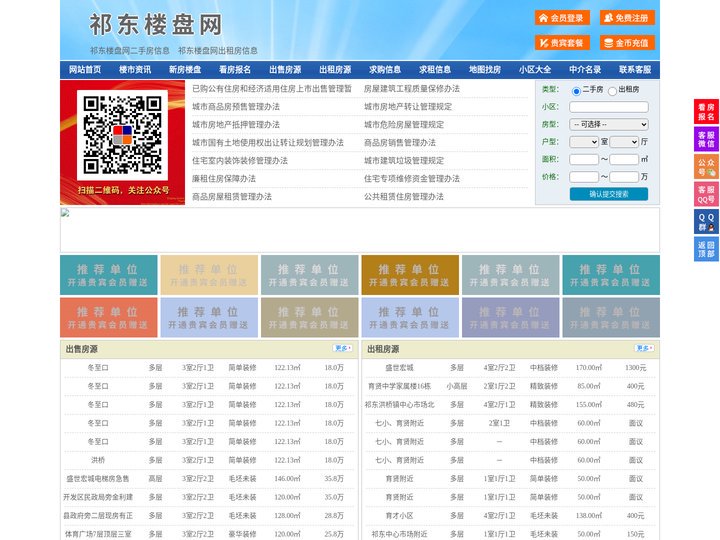Open the 出租房源 navigation item
This screenshot has width=720, height=540.
(335, 70)
